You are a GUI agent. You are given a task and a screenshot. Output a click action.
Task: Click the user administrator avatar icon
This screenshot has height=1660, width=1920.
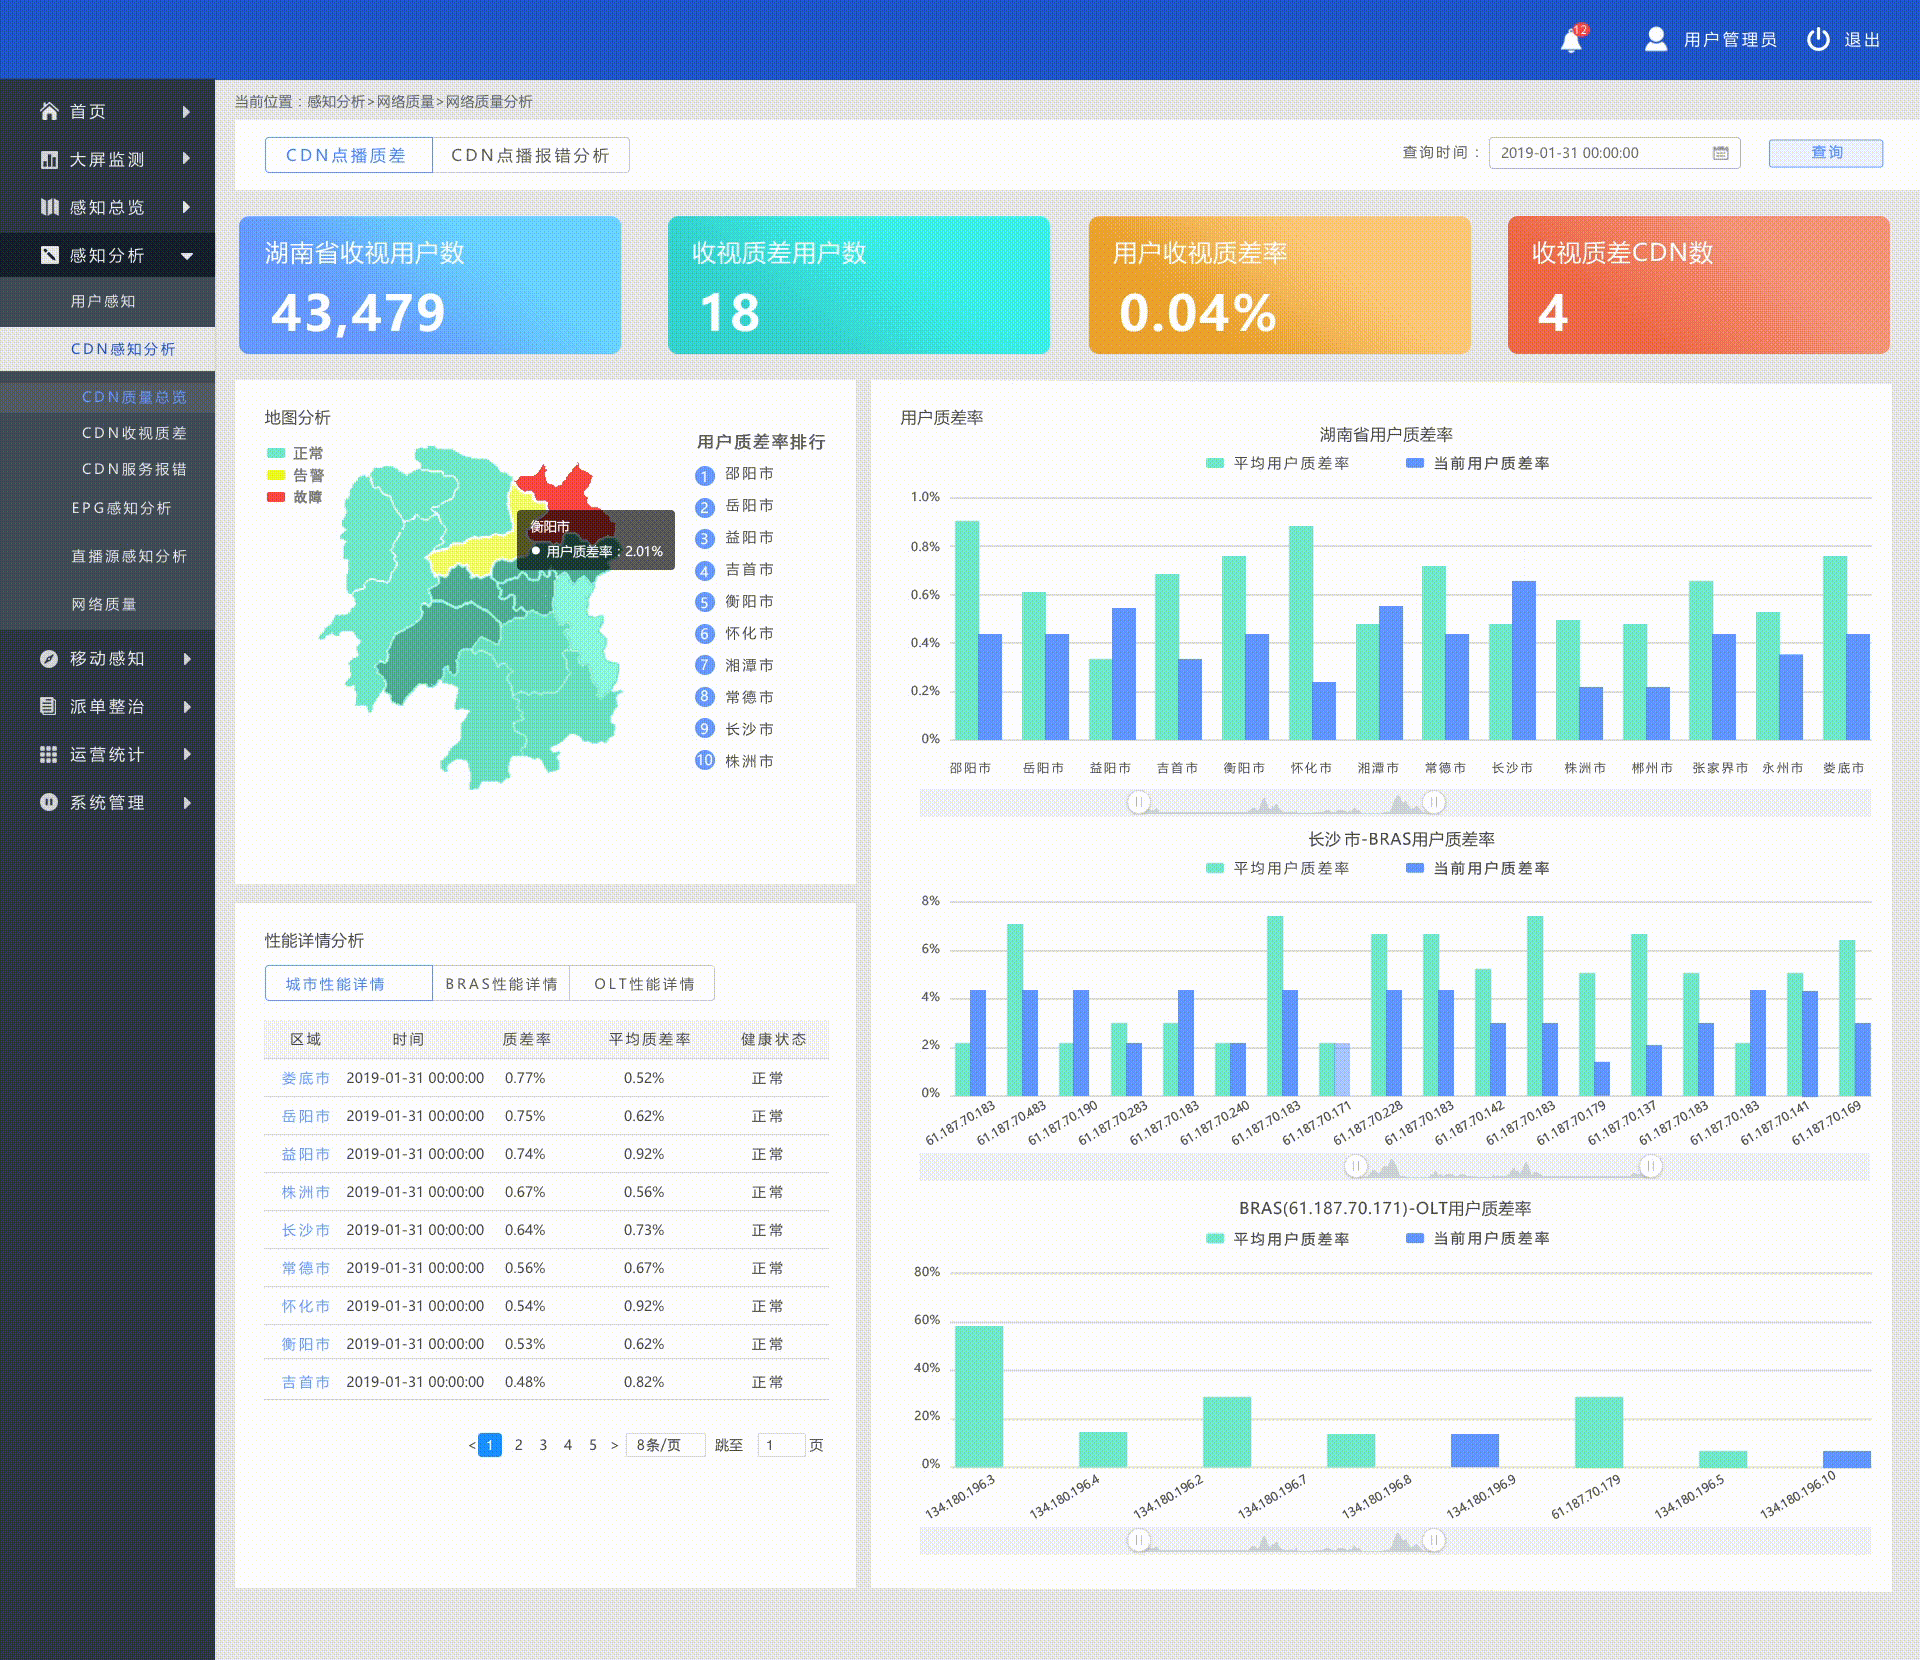[x=1656, y=39]
